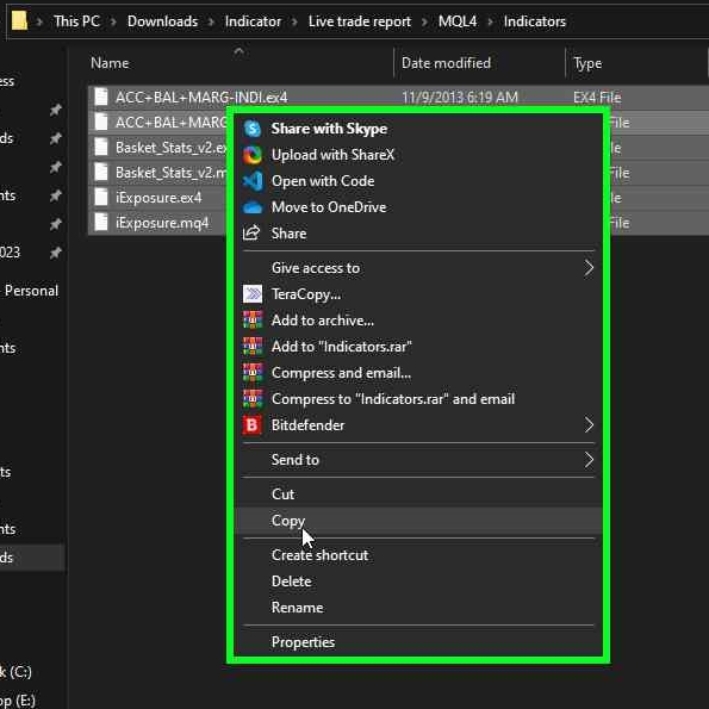Viewport: 709px width, 709px height.
Task: Click the red Bitdefender B icon
Action: coord(252,425)
